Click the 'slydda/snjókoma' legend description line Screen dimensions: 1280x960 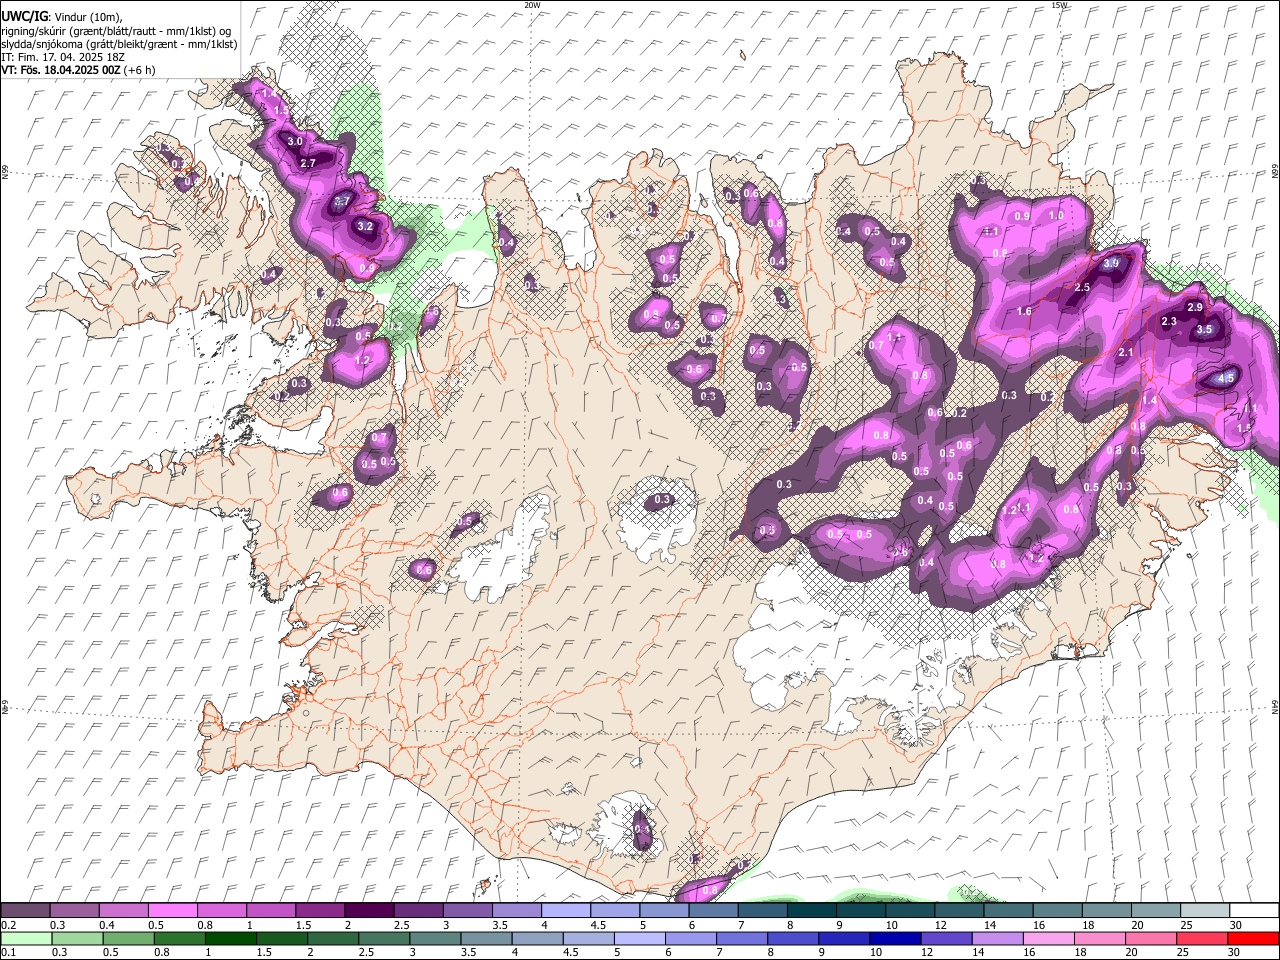coord(119,44)
